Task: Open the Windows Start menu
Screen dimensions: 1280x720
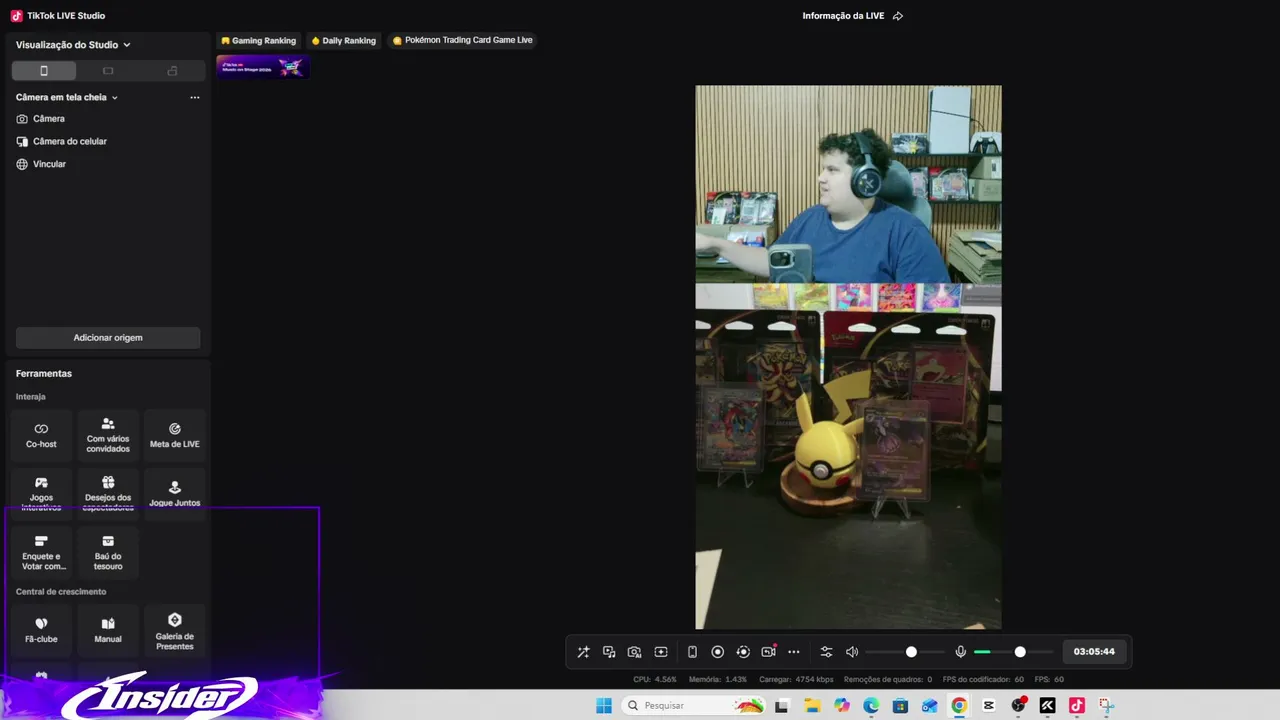Action: pos(604,706)
